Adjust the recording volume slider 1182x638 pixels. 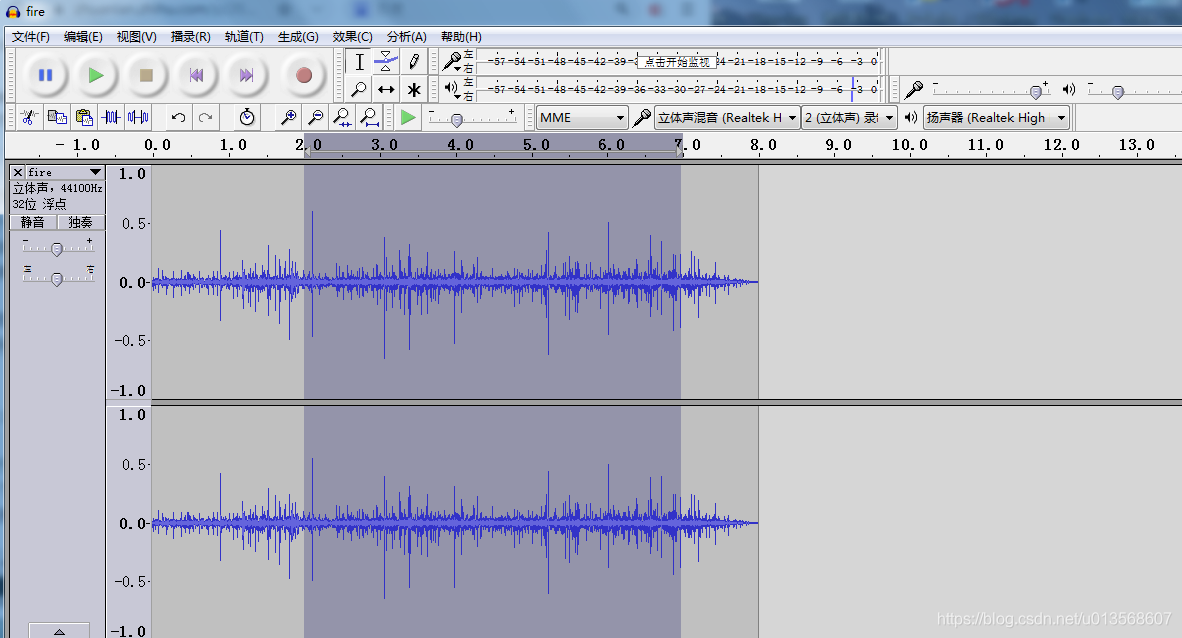[1036, 91]
